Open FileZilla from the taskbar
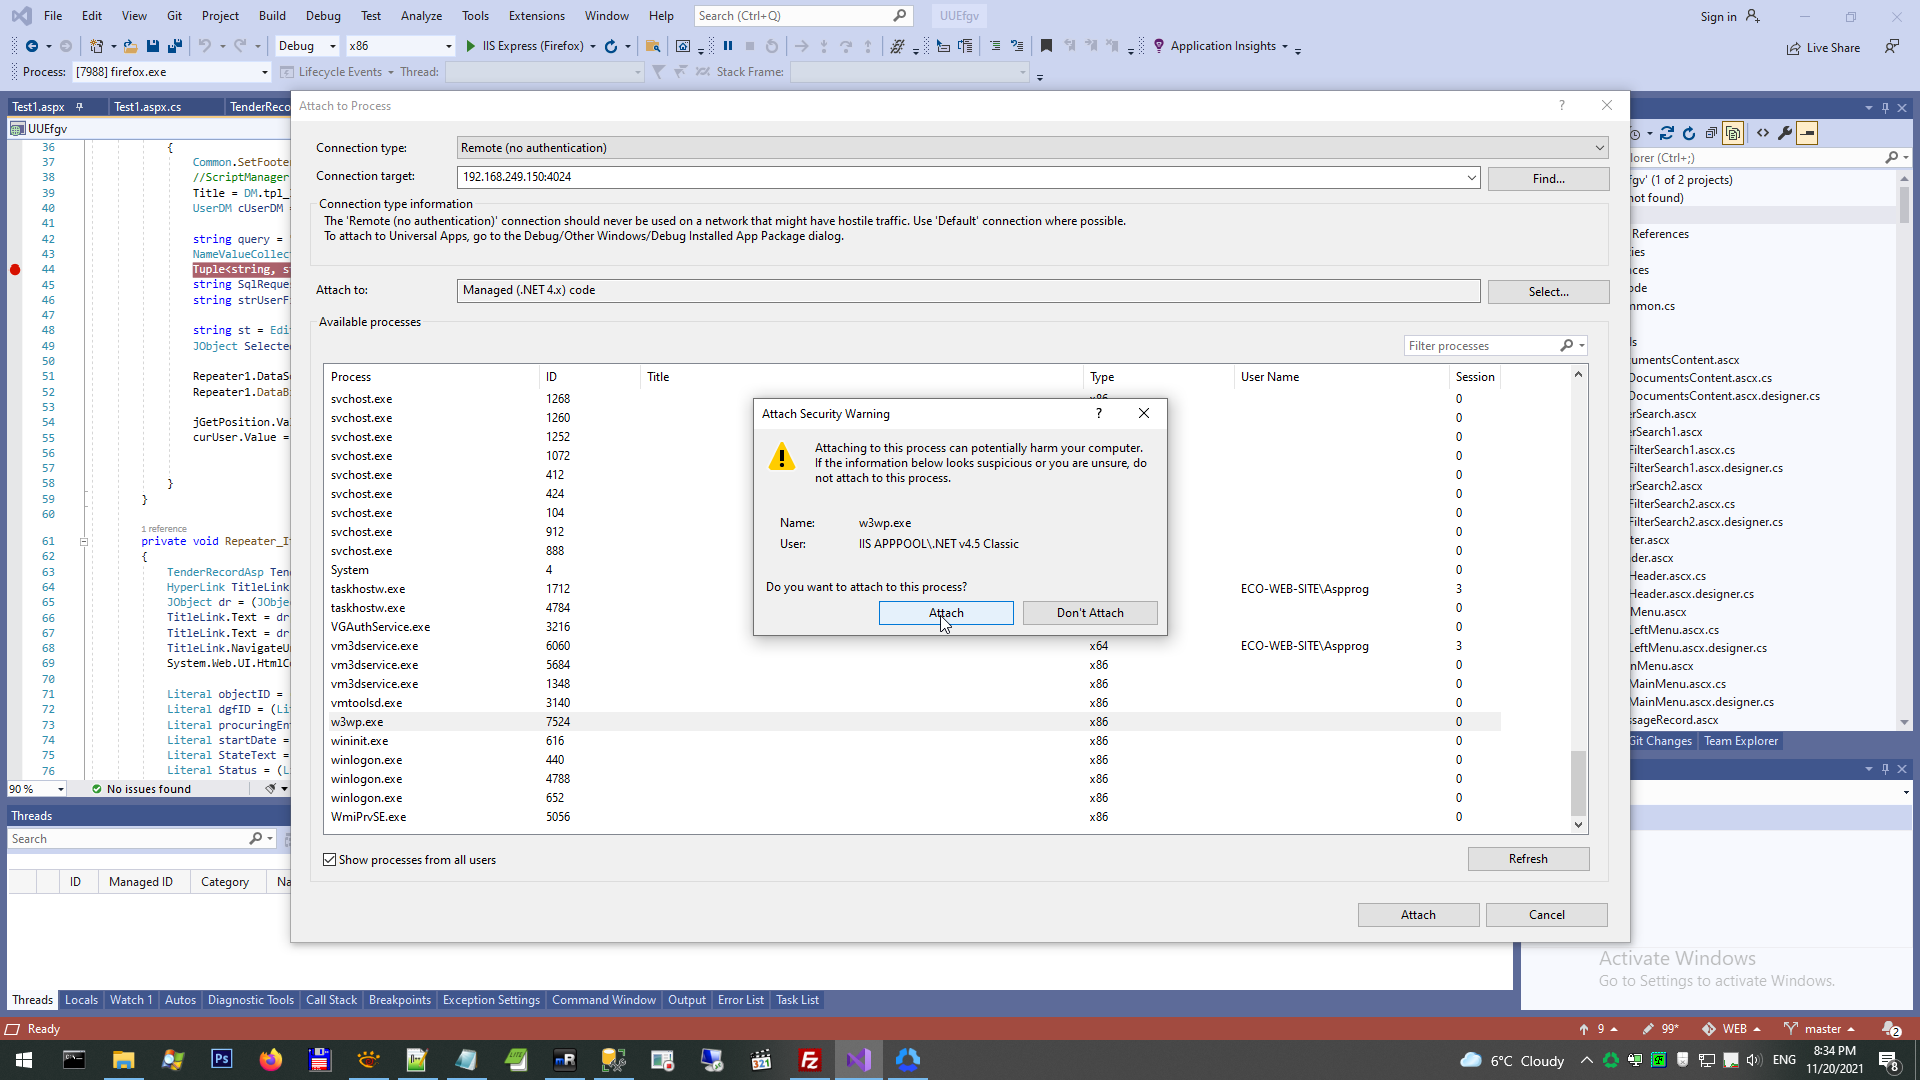The height and width of the screenshot is (1080, 1920). [x=810, y=1060]
